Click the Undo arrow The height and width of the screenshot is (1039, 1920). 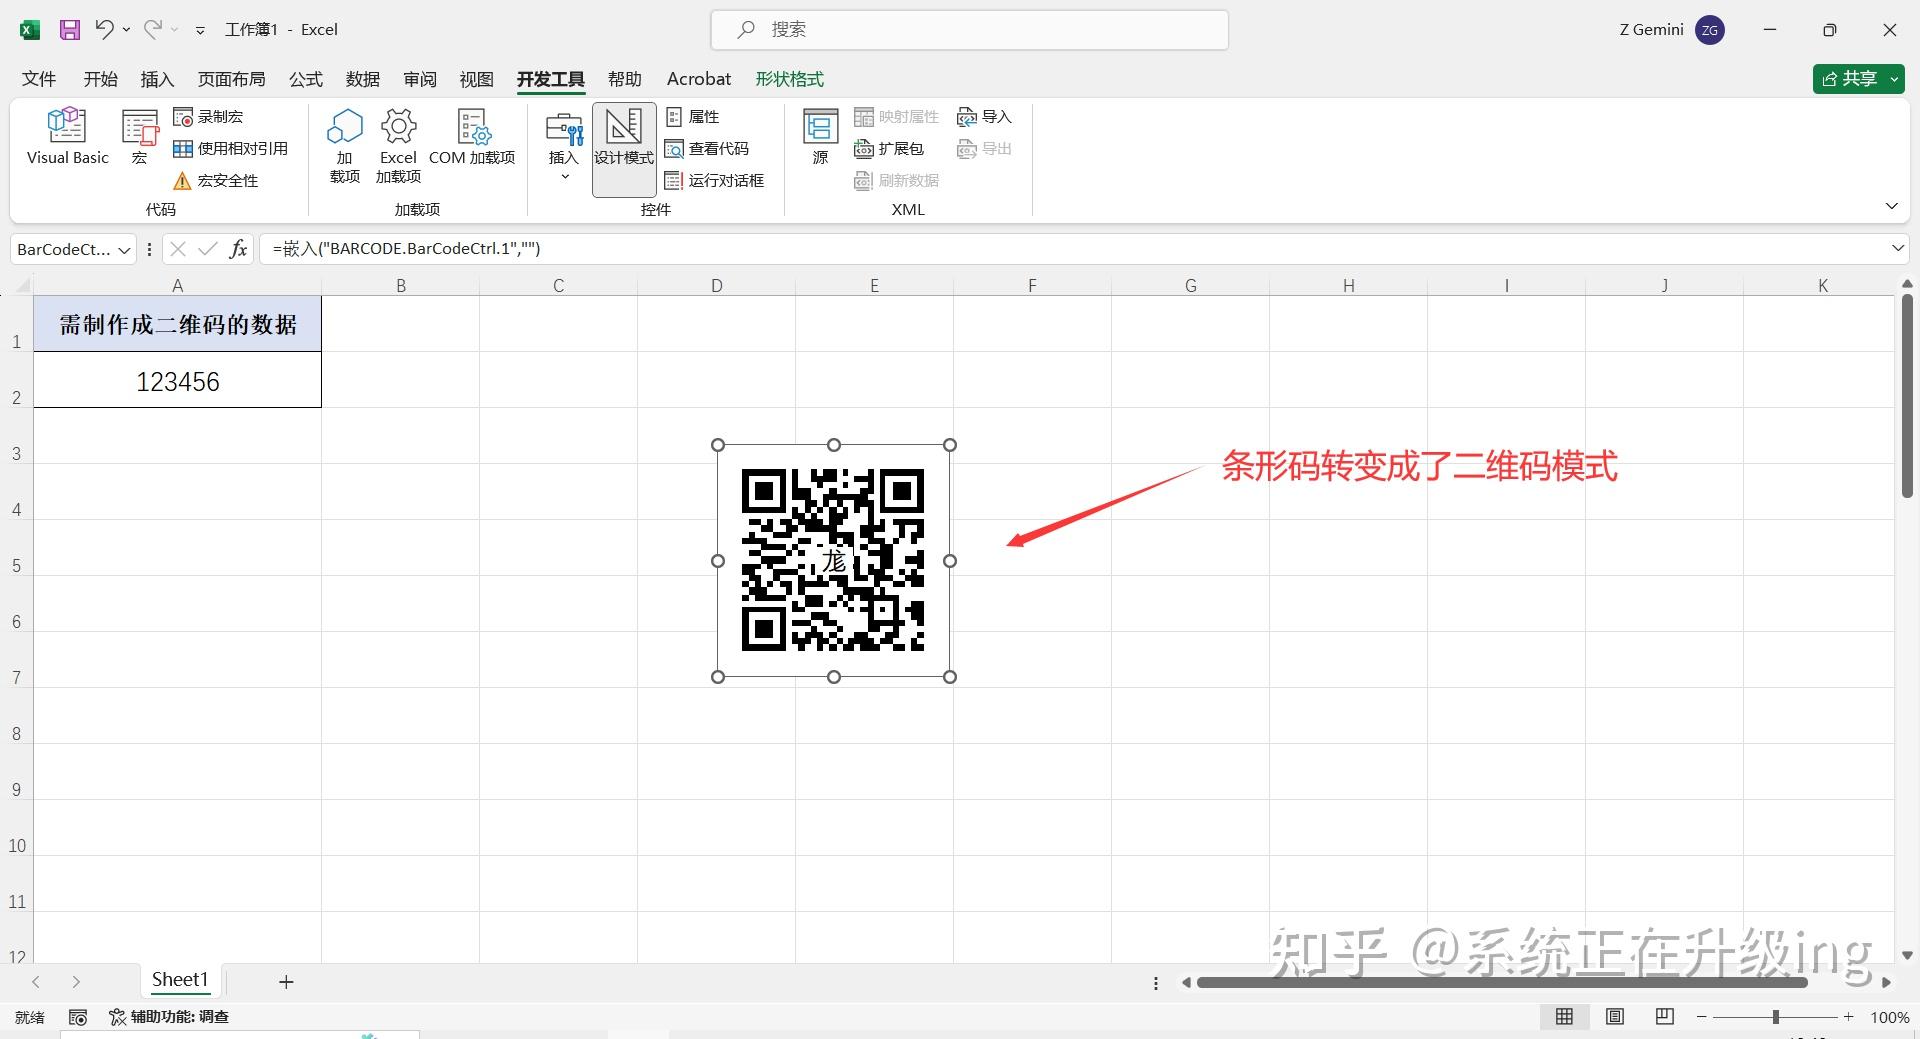(x=104, y=30)
